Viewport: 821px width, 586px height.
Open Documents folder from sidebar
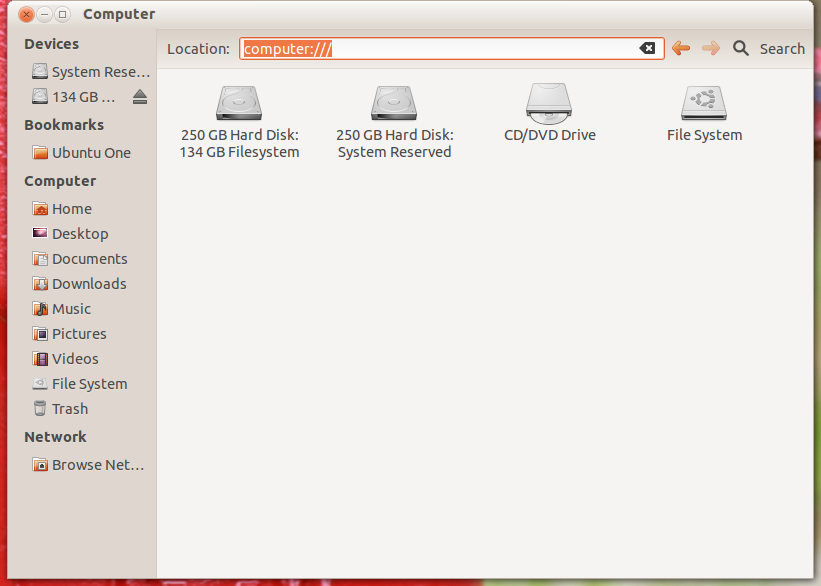pos(89,259)
